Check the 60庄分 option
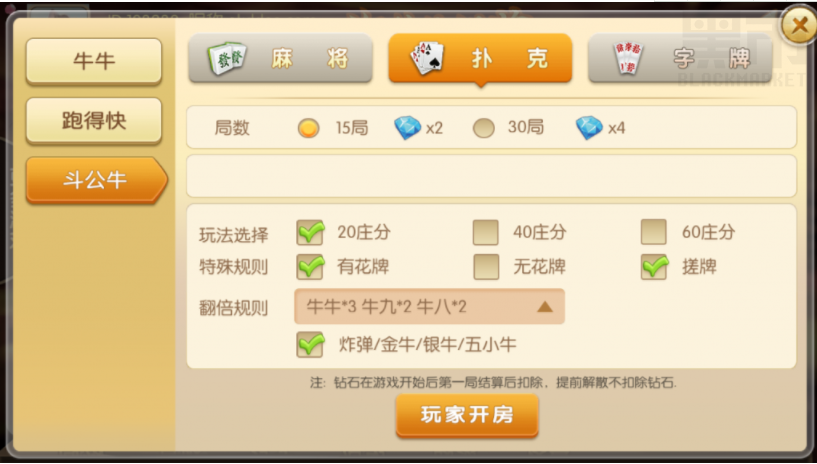Viewport: 817px width, 464px height. pyautogui.click(x=654, y=232)
